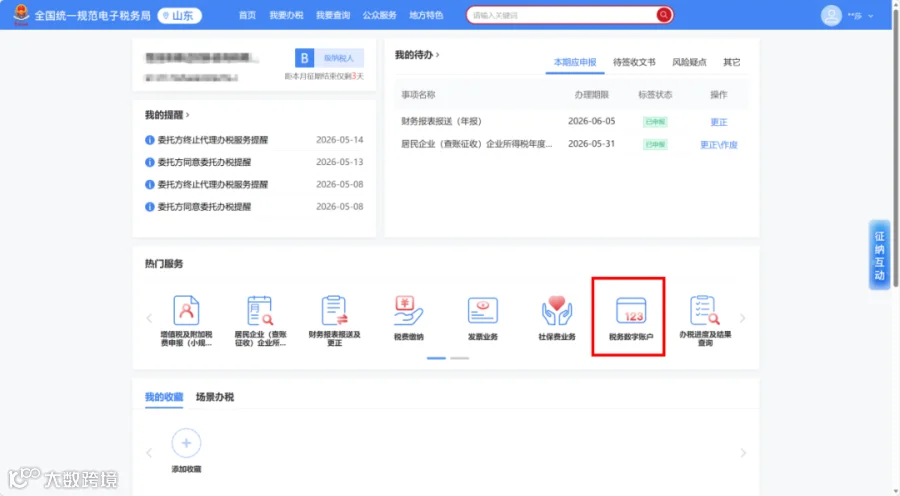The height and width of the screenshot is (496, 900).
Task: Click info icon beside the 2026-05-13 reminder
Action: pos(150,162)
